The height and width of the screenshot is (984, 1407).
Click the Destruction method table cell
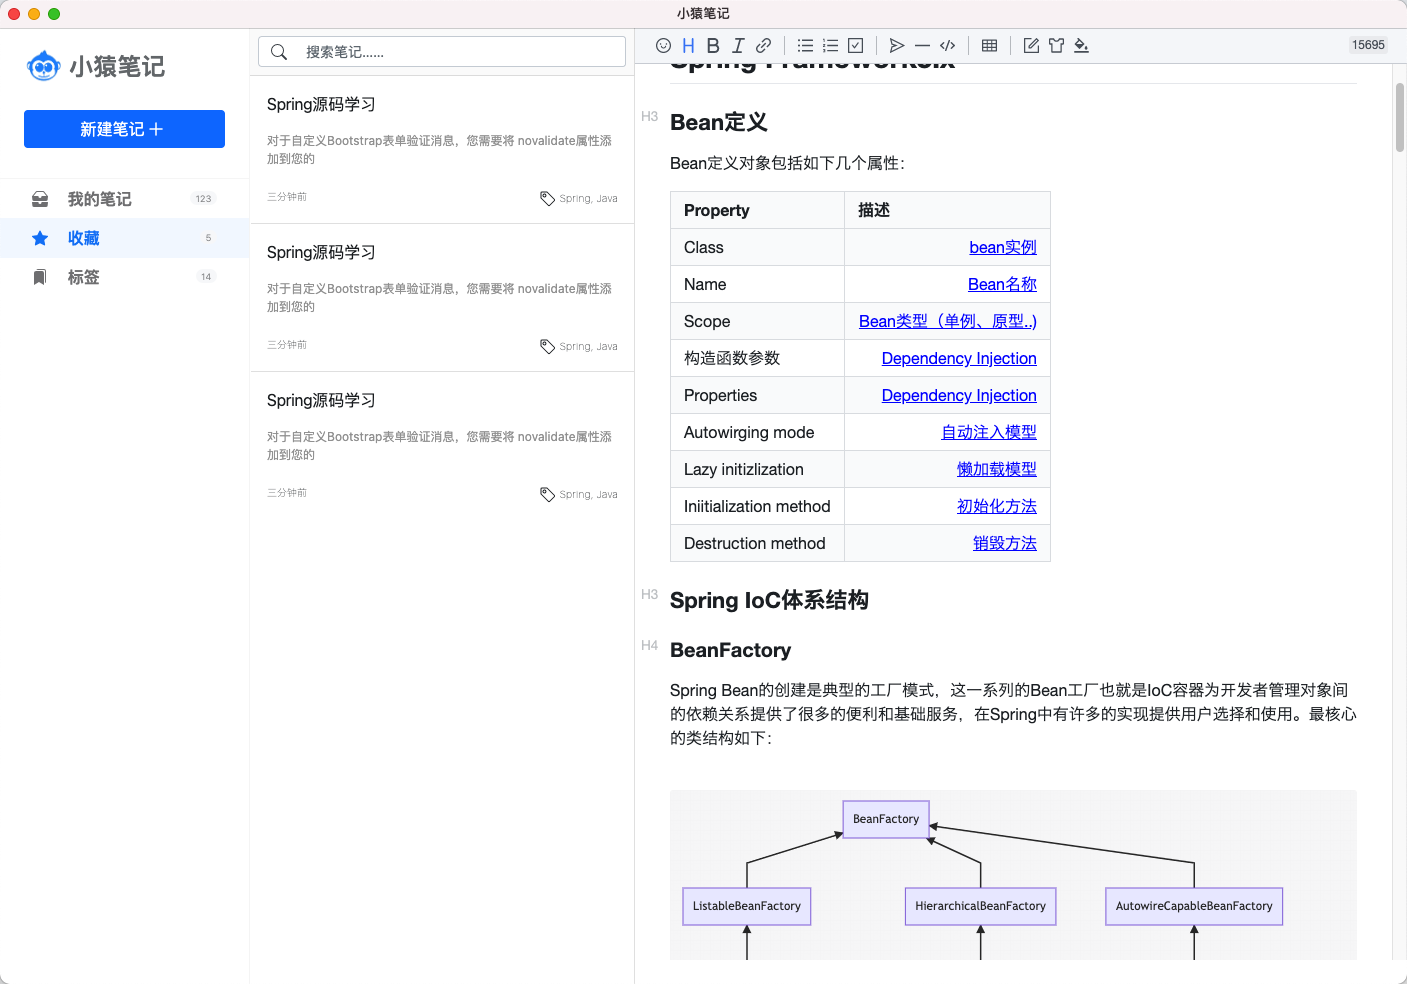coord(757,543)
